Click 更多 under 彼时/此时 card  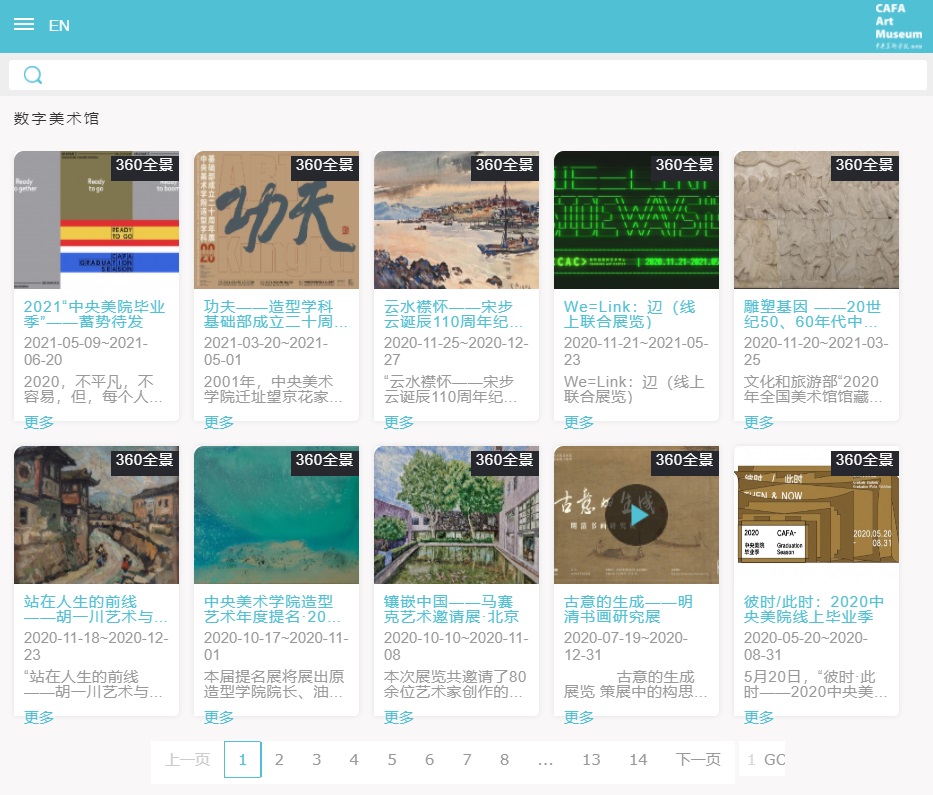point(759,718)
